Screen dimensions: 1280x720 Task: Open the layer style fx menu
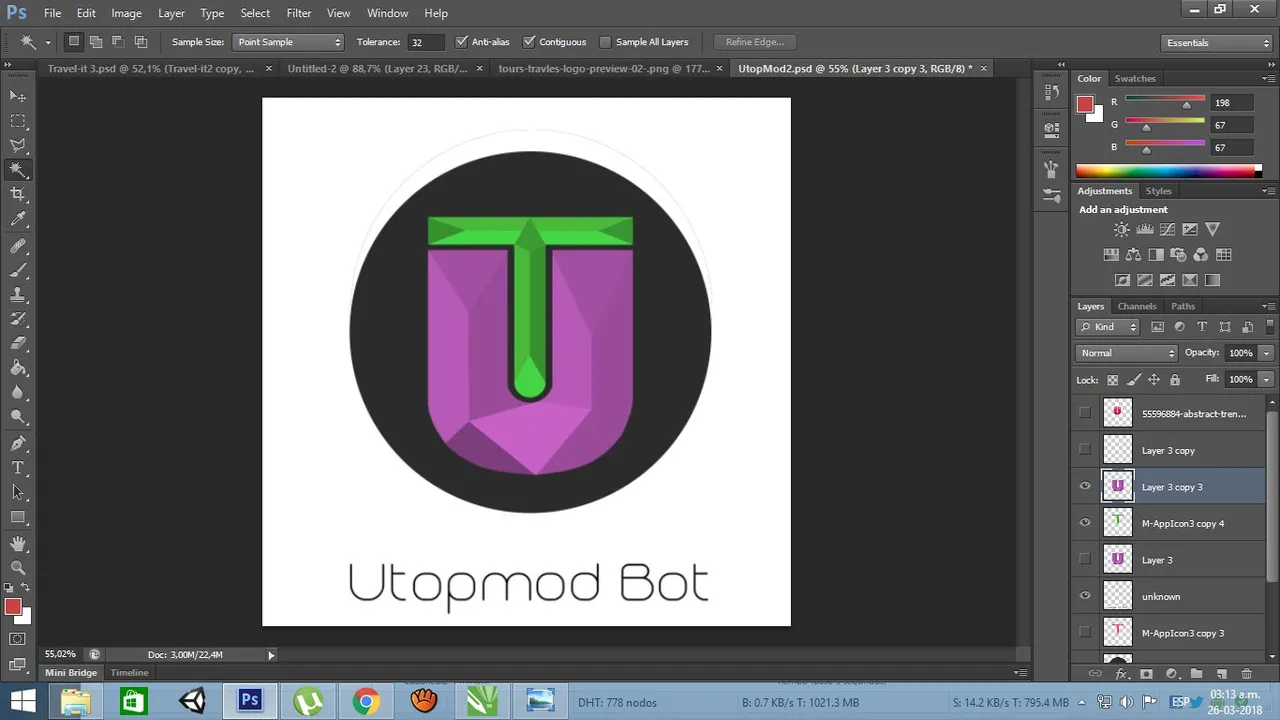pos(1121,674)
